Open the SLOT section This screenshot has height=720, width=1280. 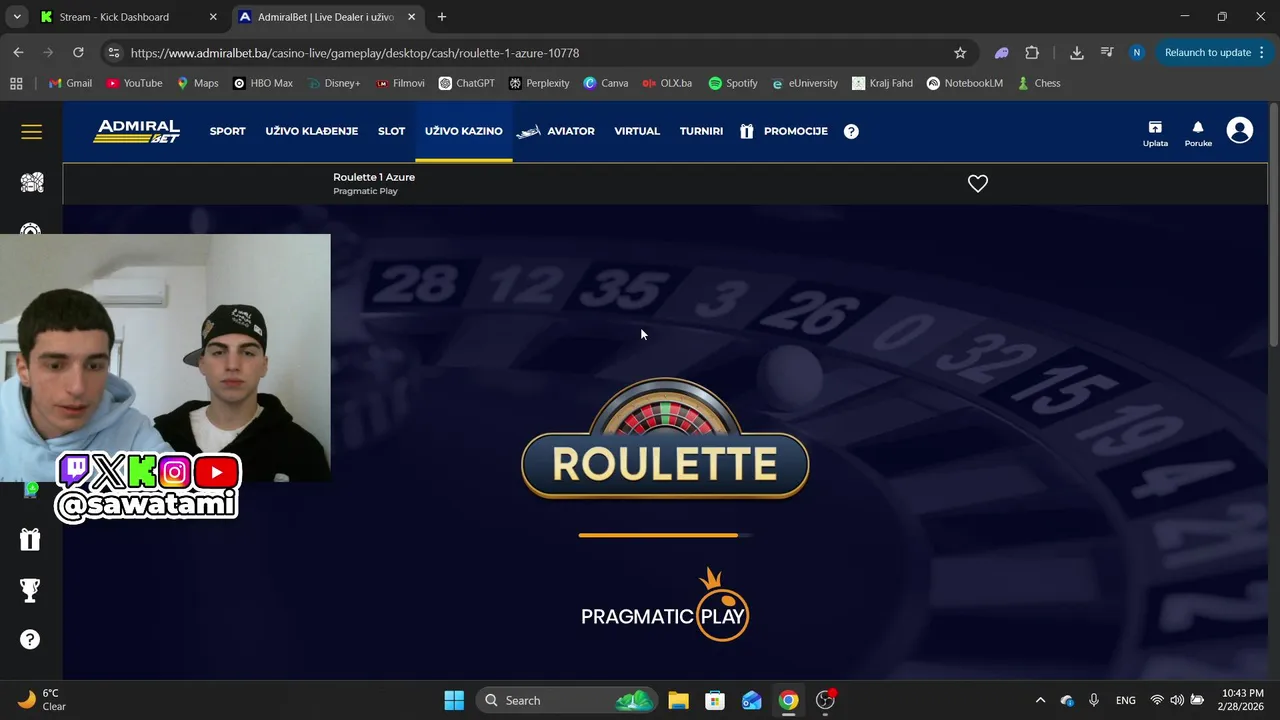pos(391,131)
